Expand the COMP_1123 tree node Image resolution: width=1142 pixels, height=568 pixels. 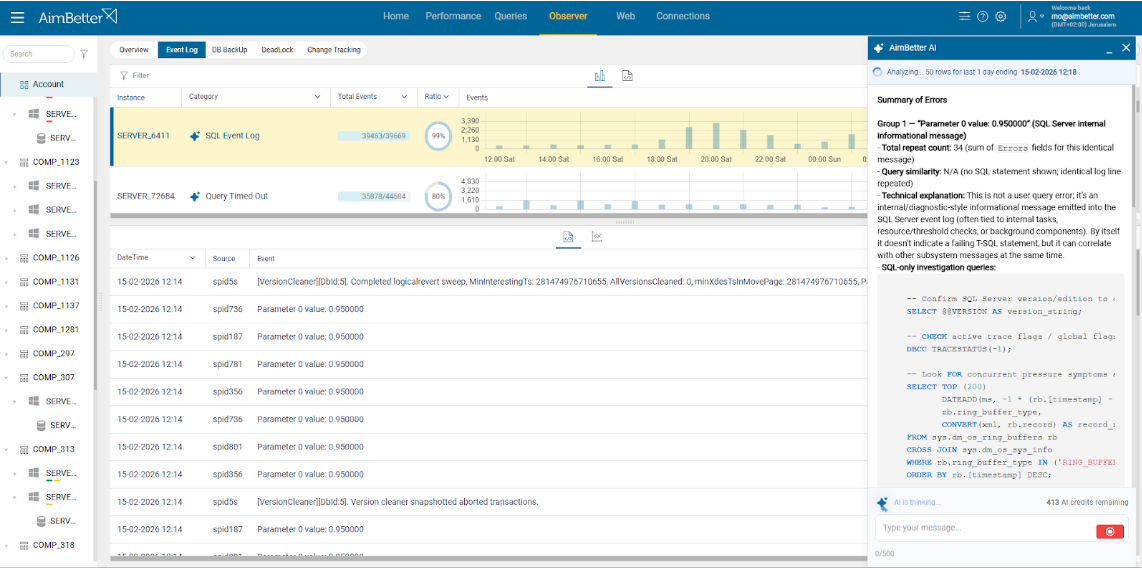click(x=7, y=162)
